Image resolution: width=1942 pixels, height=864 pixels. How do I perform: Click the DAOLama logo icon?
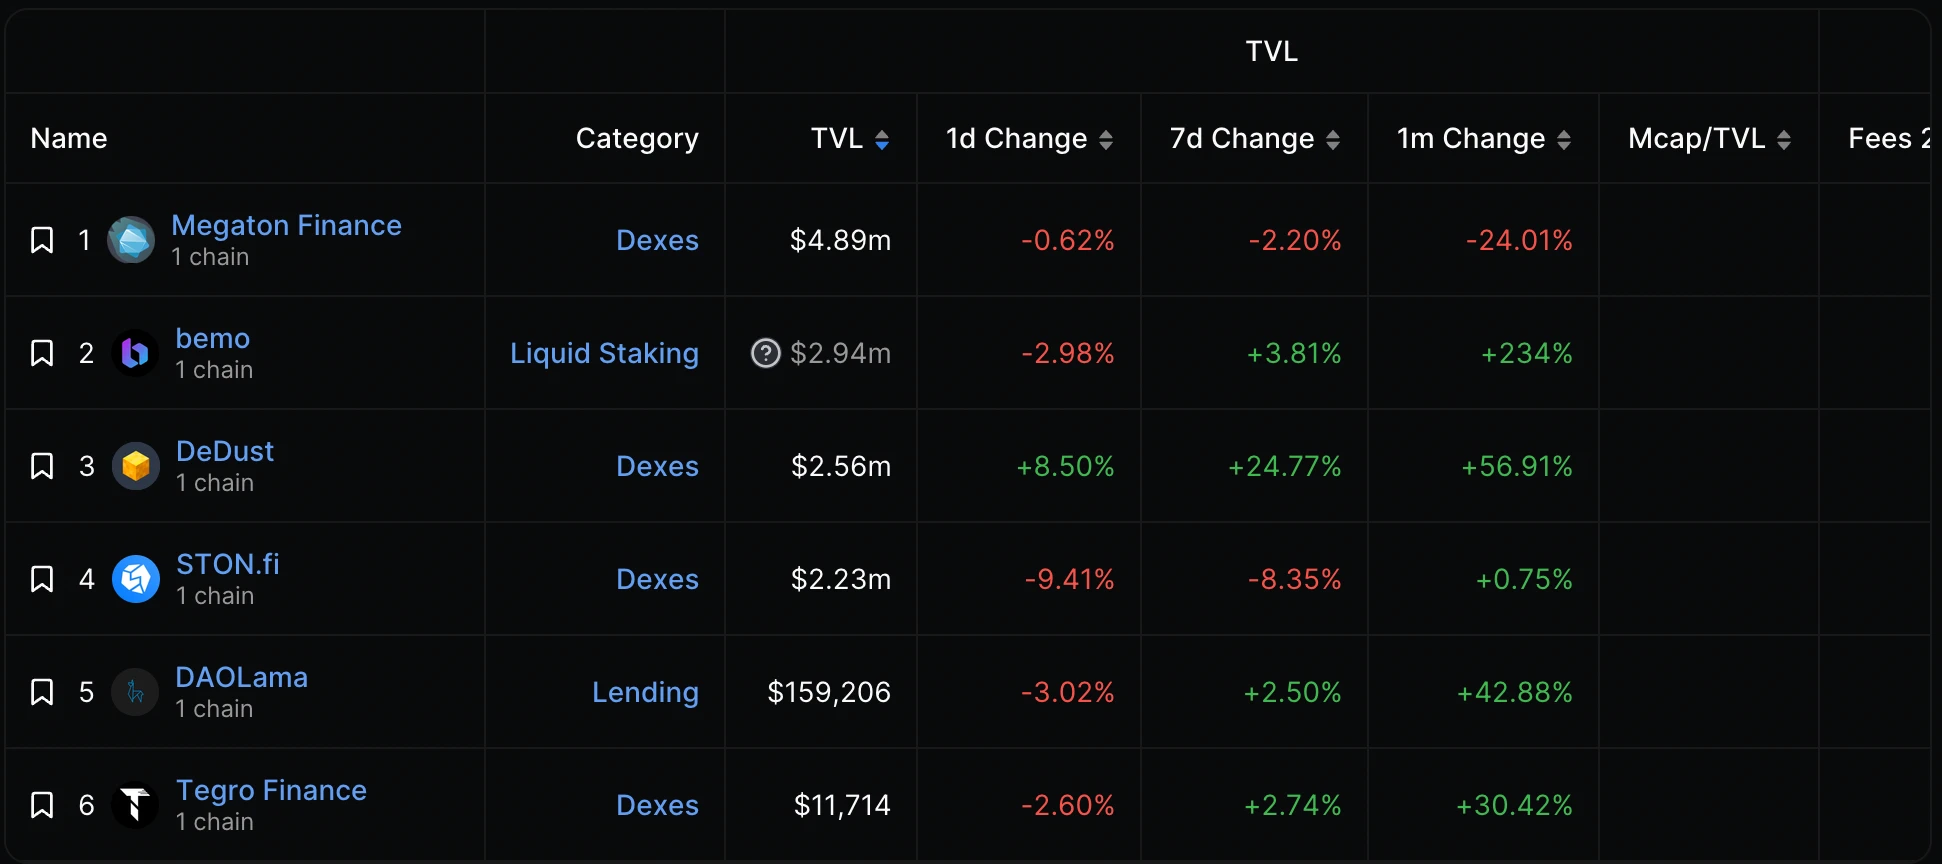[x=135, y=692]
